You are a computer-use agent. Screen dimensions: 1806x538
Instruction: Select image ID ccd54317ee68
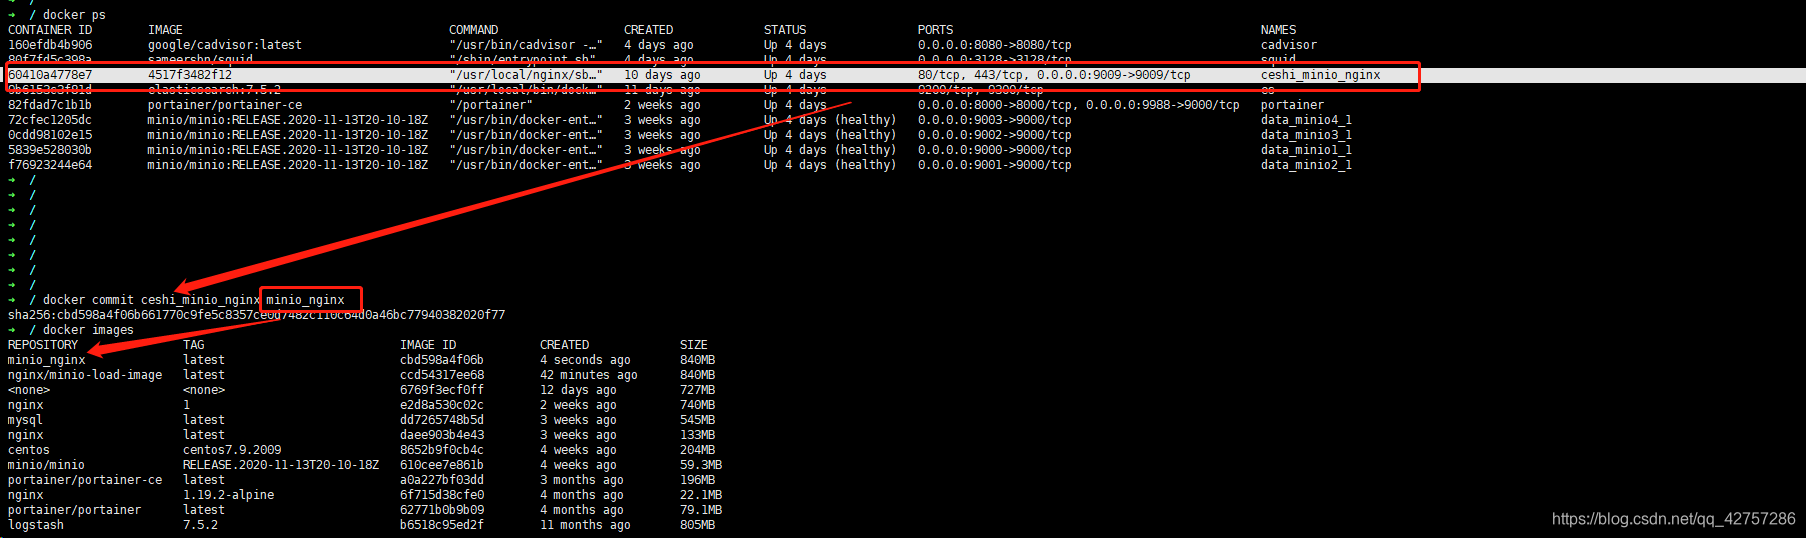[442, 375]
